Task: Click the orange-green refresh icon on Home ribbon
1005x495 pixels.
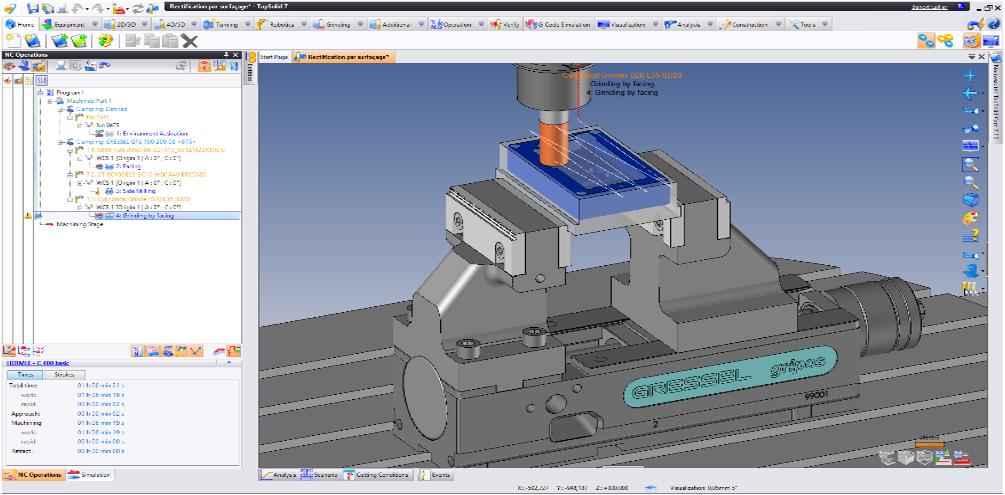Action: coord(106,40)
